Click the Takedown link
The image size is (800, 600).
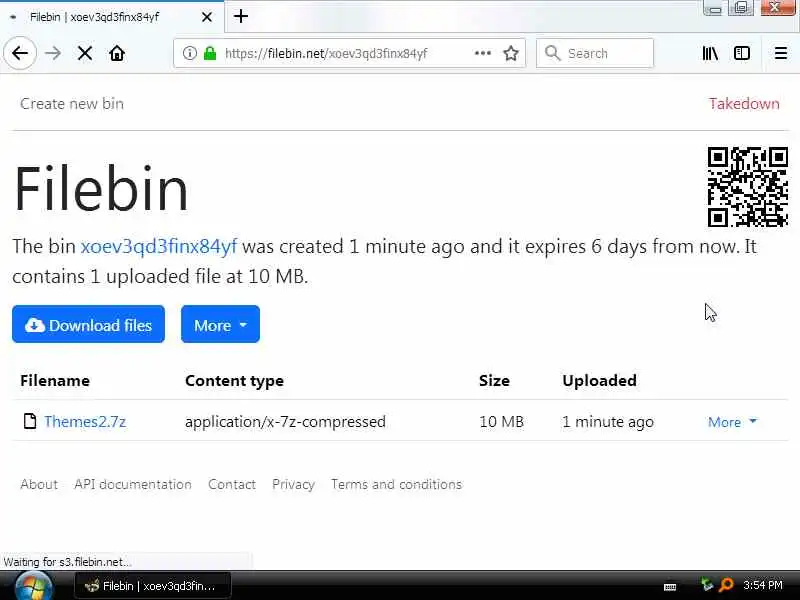744,104
